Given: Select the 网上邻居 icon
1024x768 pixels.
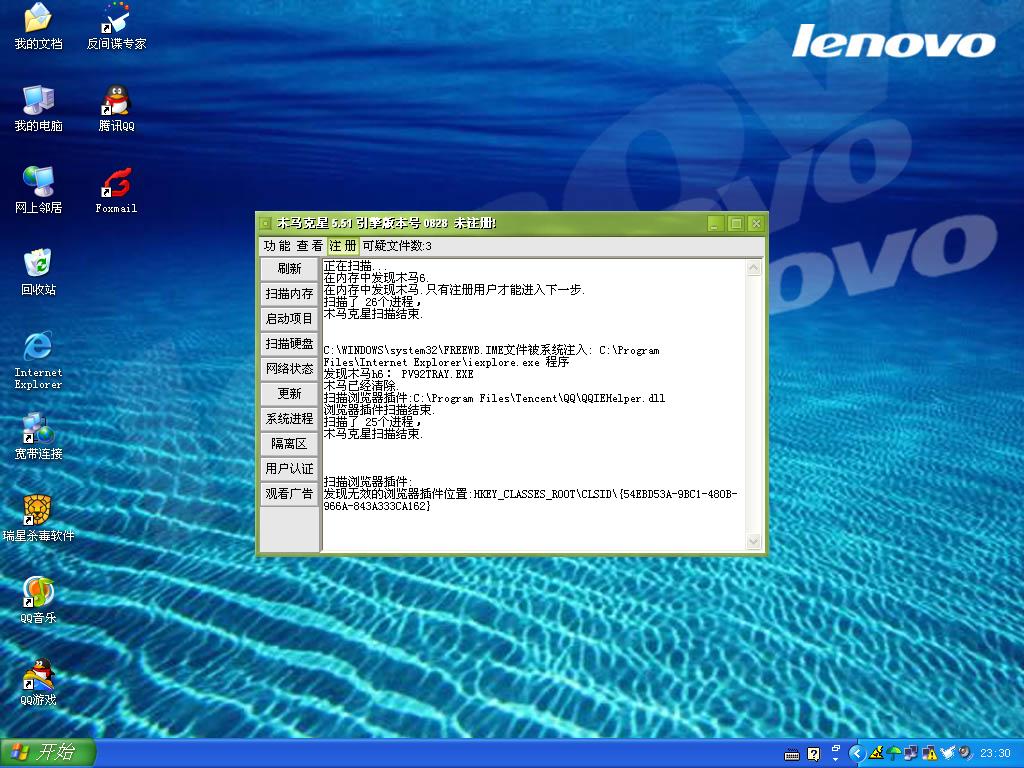Looking at the screenshot, I should 38,190.
